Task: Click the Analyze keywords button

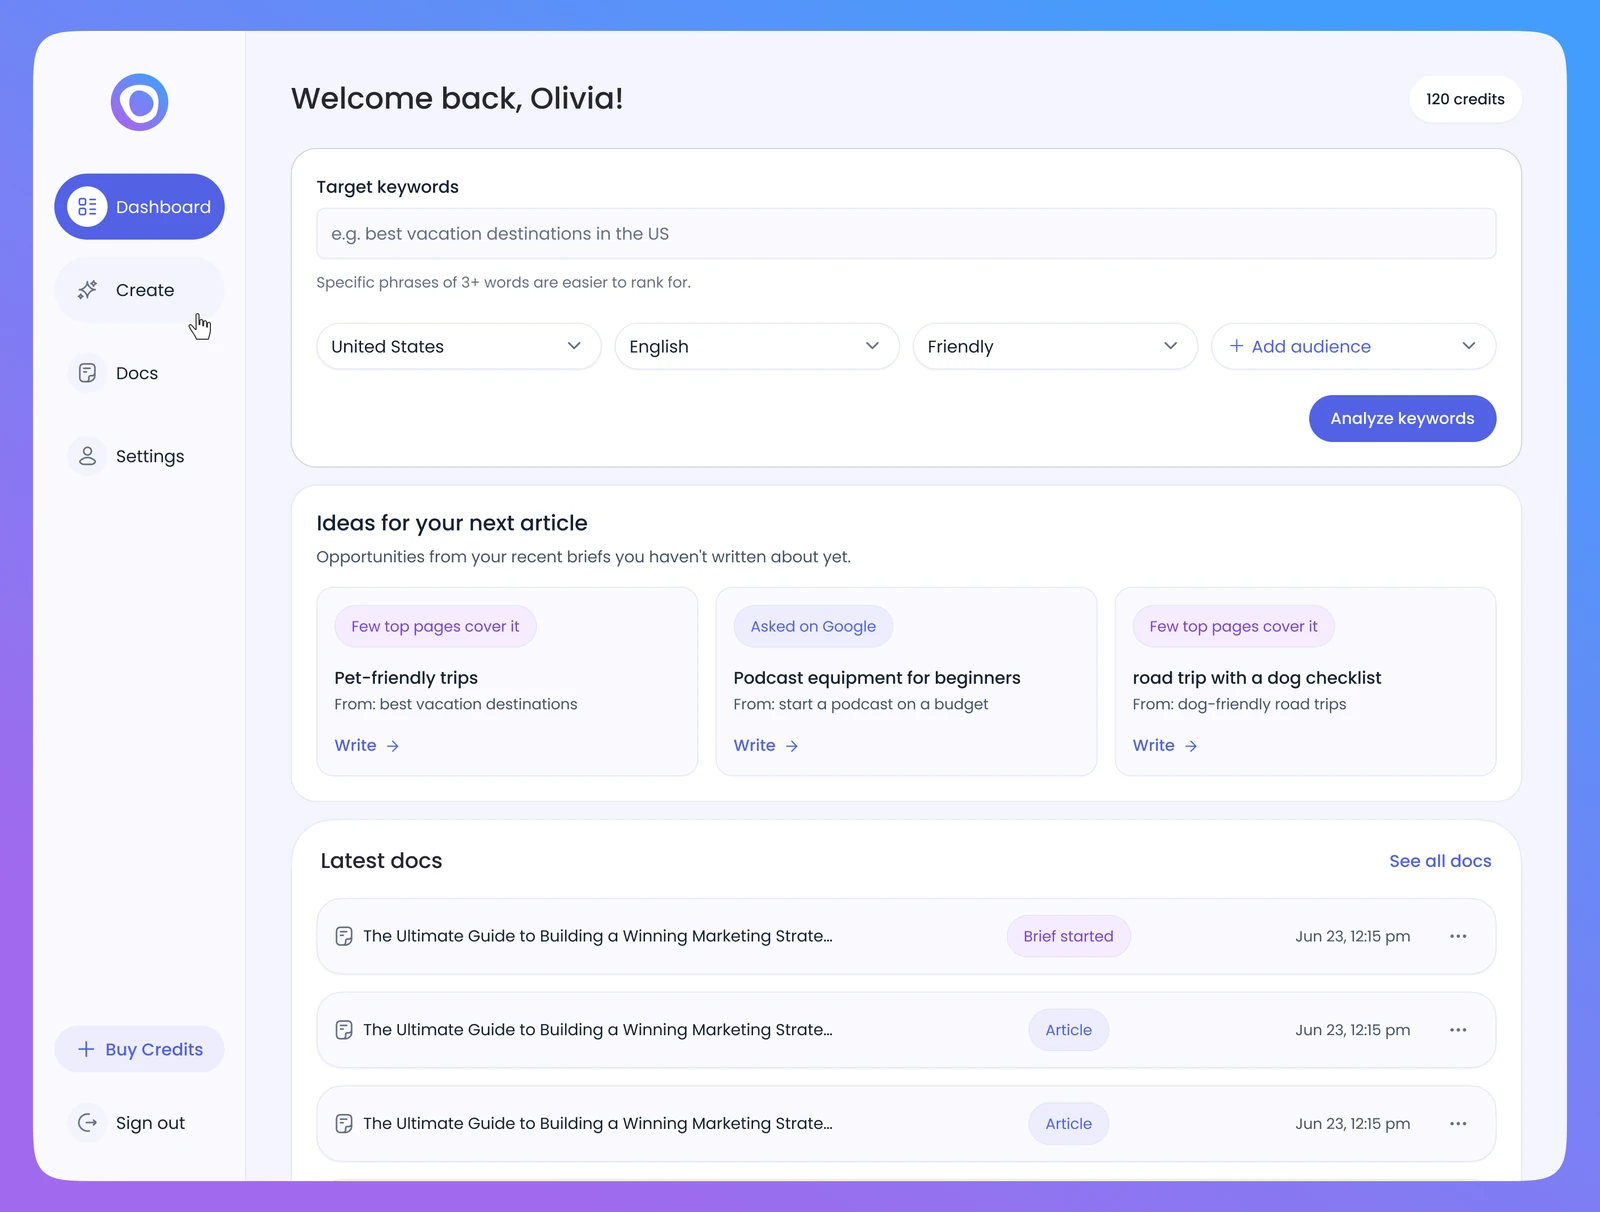Action: pos(1402,418)
